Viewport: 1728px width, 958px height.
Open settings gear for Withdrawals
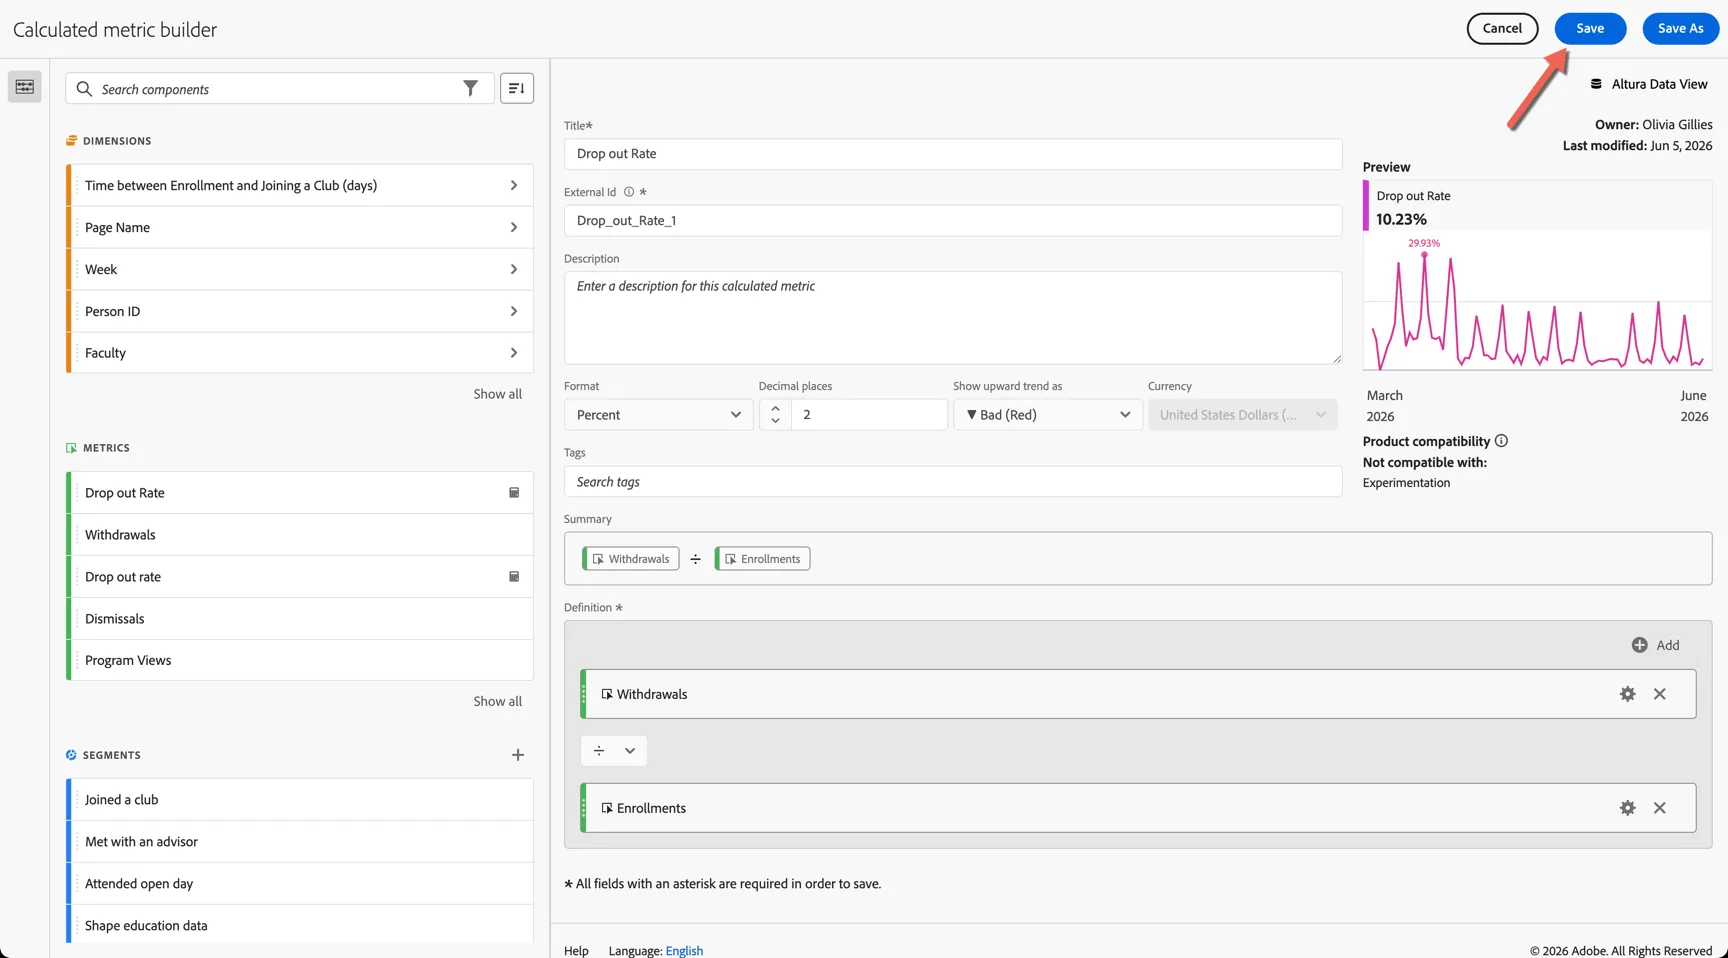(1627, 694)
